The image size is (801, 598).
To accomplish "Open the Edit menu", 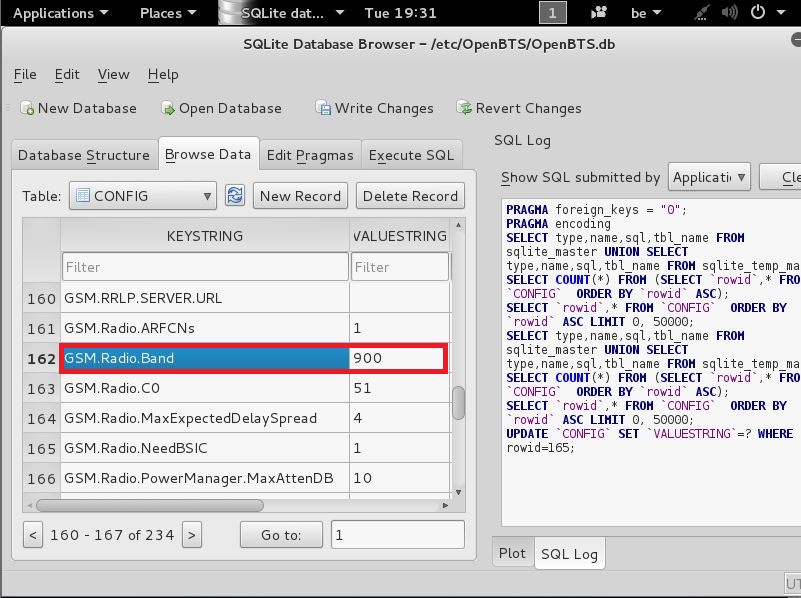I will coord(67,75).
